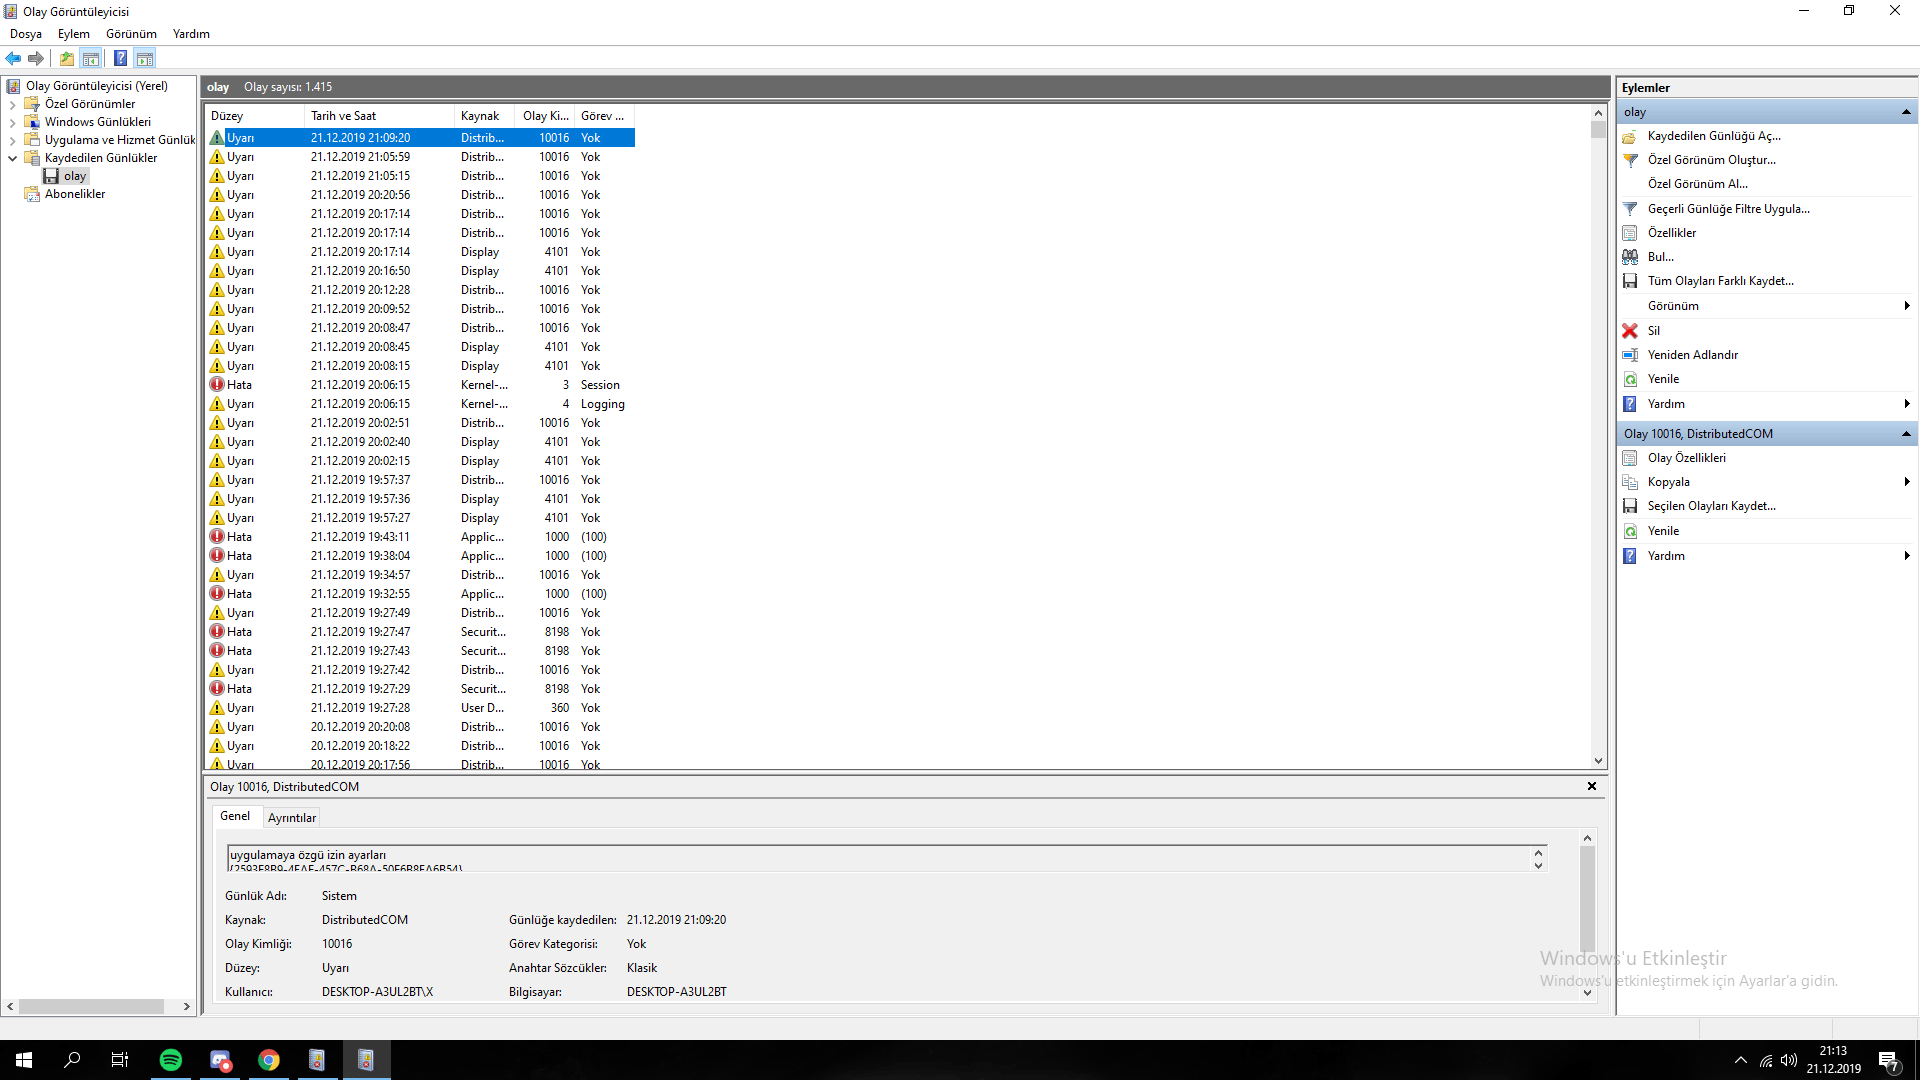Screen dimensions: 1920x1080
Task: Click Olay Özellikleri action link
Action: point(1686,458)
